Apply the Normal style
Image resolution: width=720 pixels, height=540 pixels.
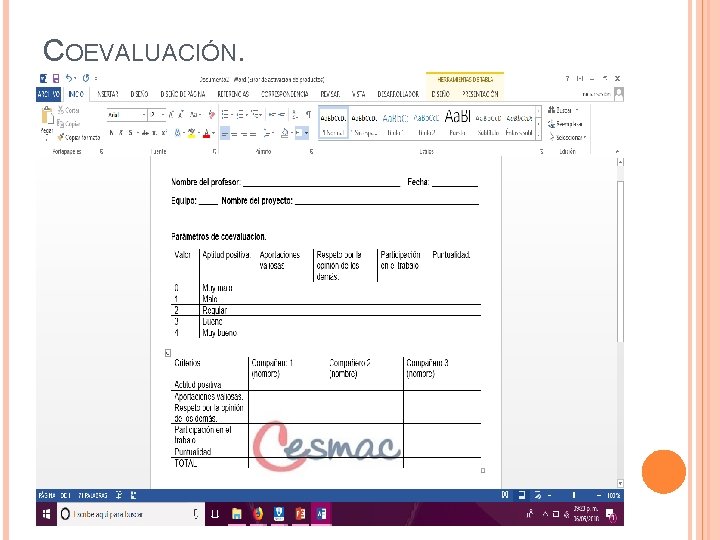(x=333, y=124)
